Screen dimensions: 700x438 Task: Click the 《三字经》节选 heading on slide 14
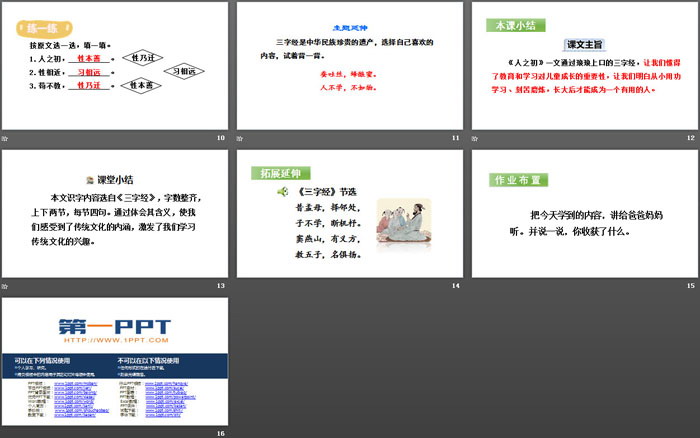coord(327,192)
